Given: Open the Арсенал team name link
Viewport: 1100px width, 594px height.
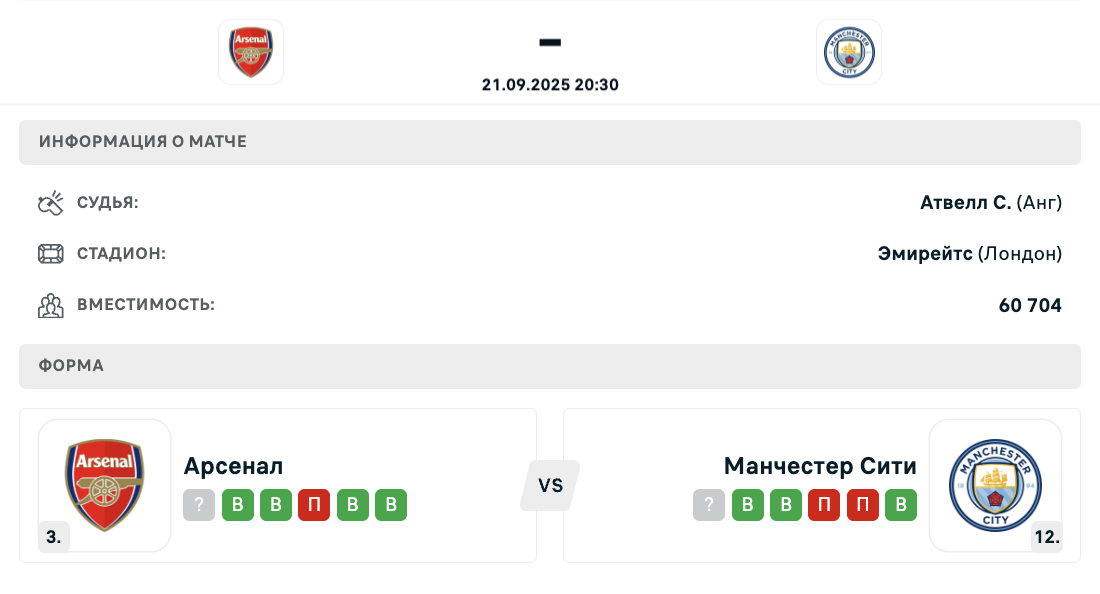Looking at the screenshot, I should pyautogui.click(x=233, y=466).
